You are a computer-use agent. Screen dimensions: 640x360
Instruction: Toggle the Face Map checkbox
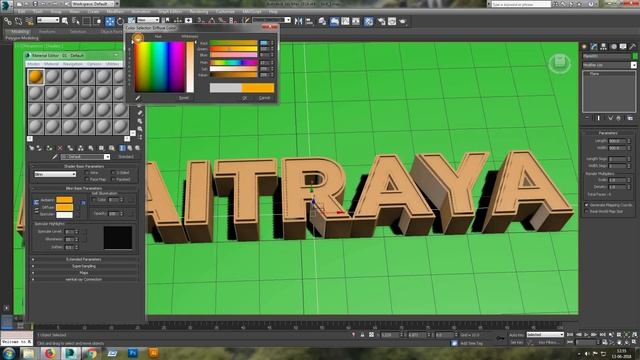tap(87, 180)
